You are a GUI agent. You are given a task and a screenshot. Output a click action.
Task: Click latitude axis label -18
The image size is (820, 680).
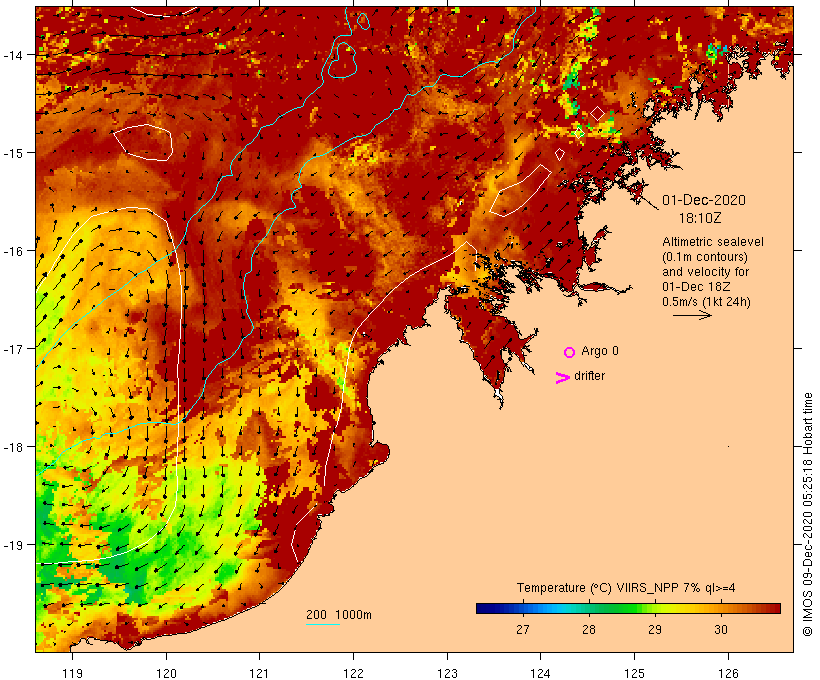(13, 447)
